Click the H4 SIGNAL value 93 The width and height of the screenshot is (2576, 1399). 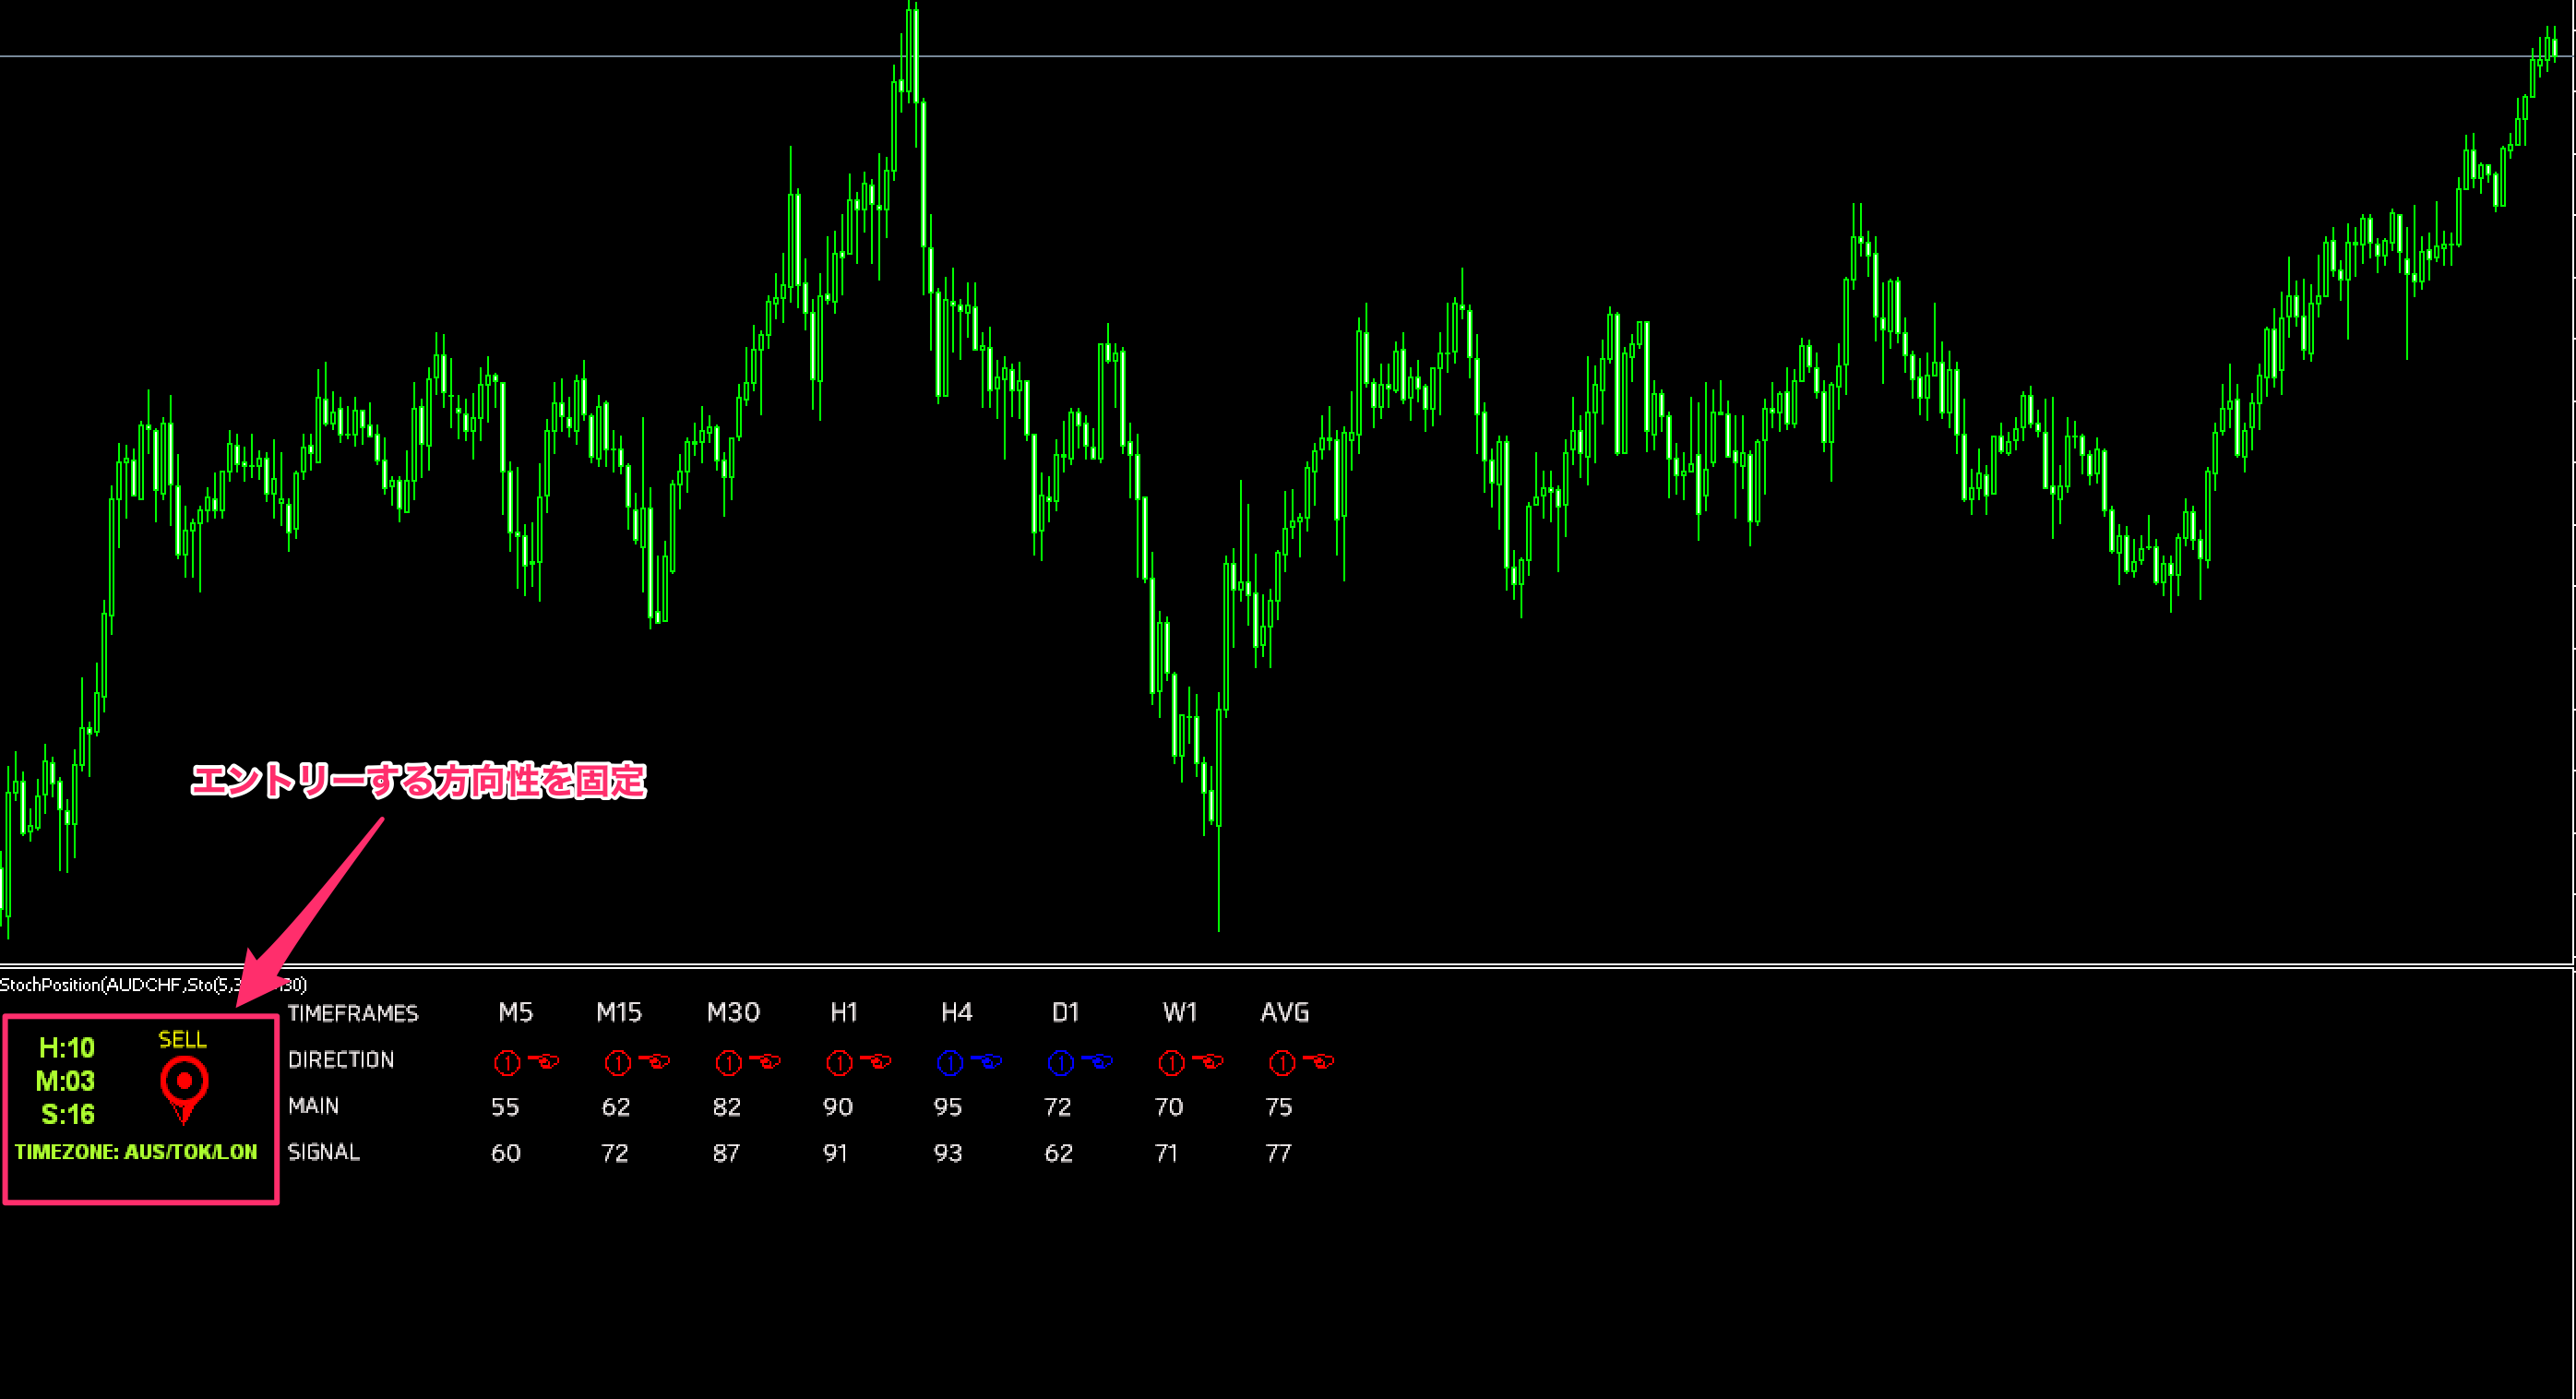coord(948,1153)
